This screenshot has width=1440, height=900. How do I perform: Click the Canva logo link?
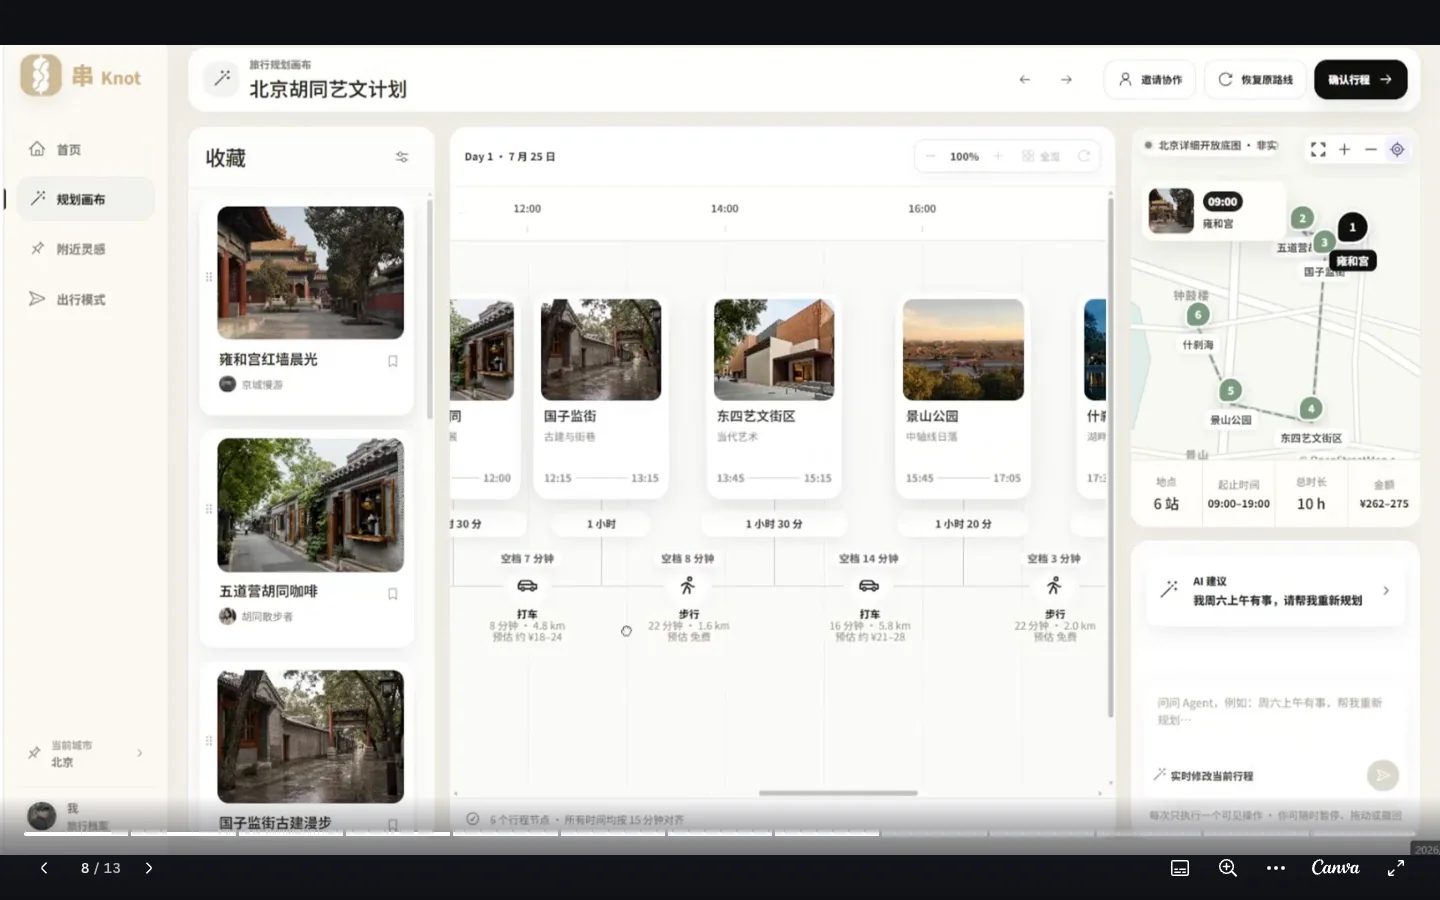point(1335,868)
